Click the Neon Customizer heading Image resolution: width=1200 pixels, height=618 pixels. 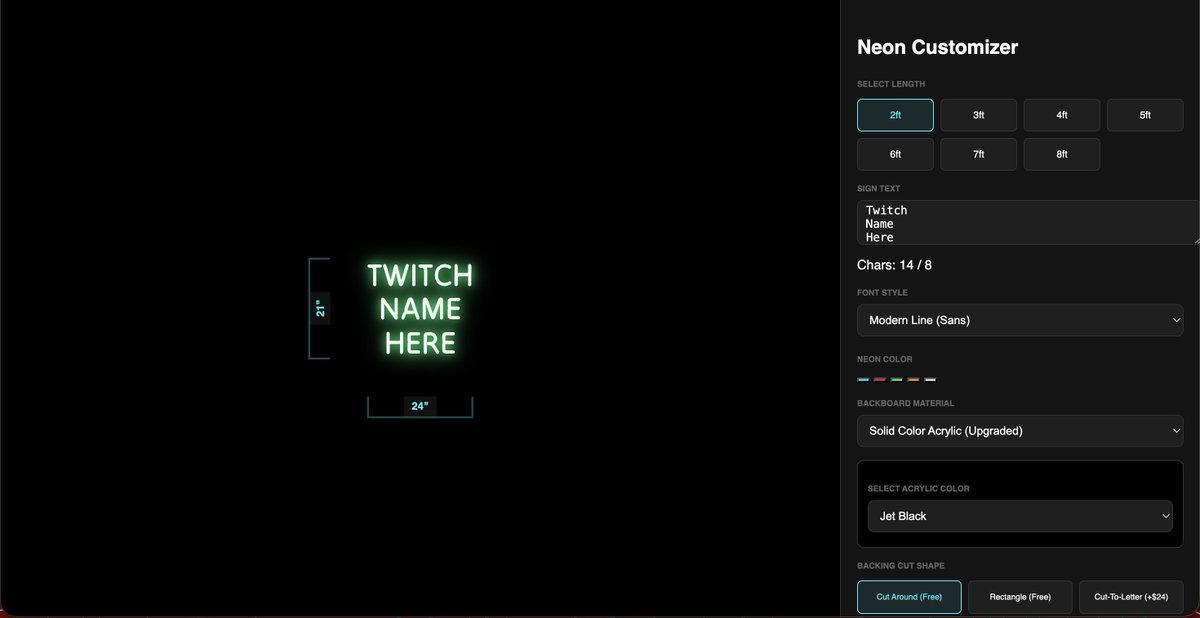tap(938, 47)
